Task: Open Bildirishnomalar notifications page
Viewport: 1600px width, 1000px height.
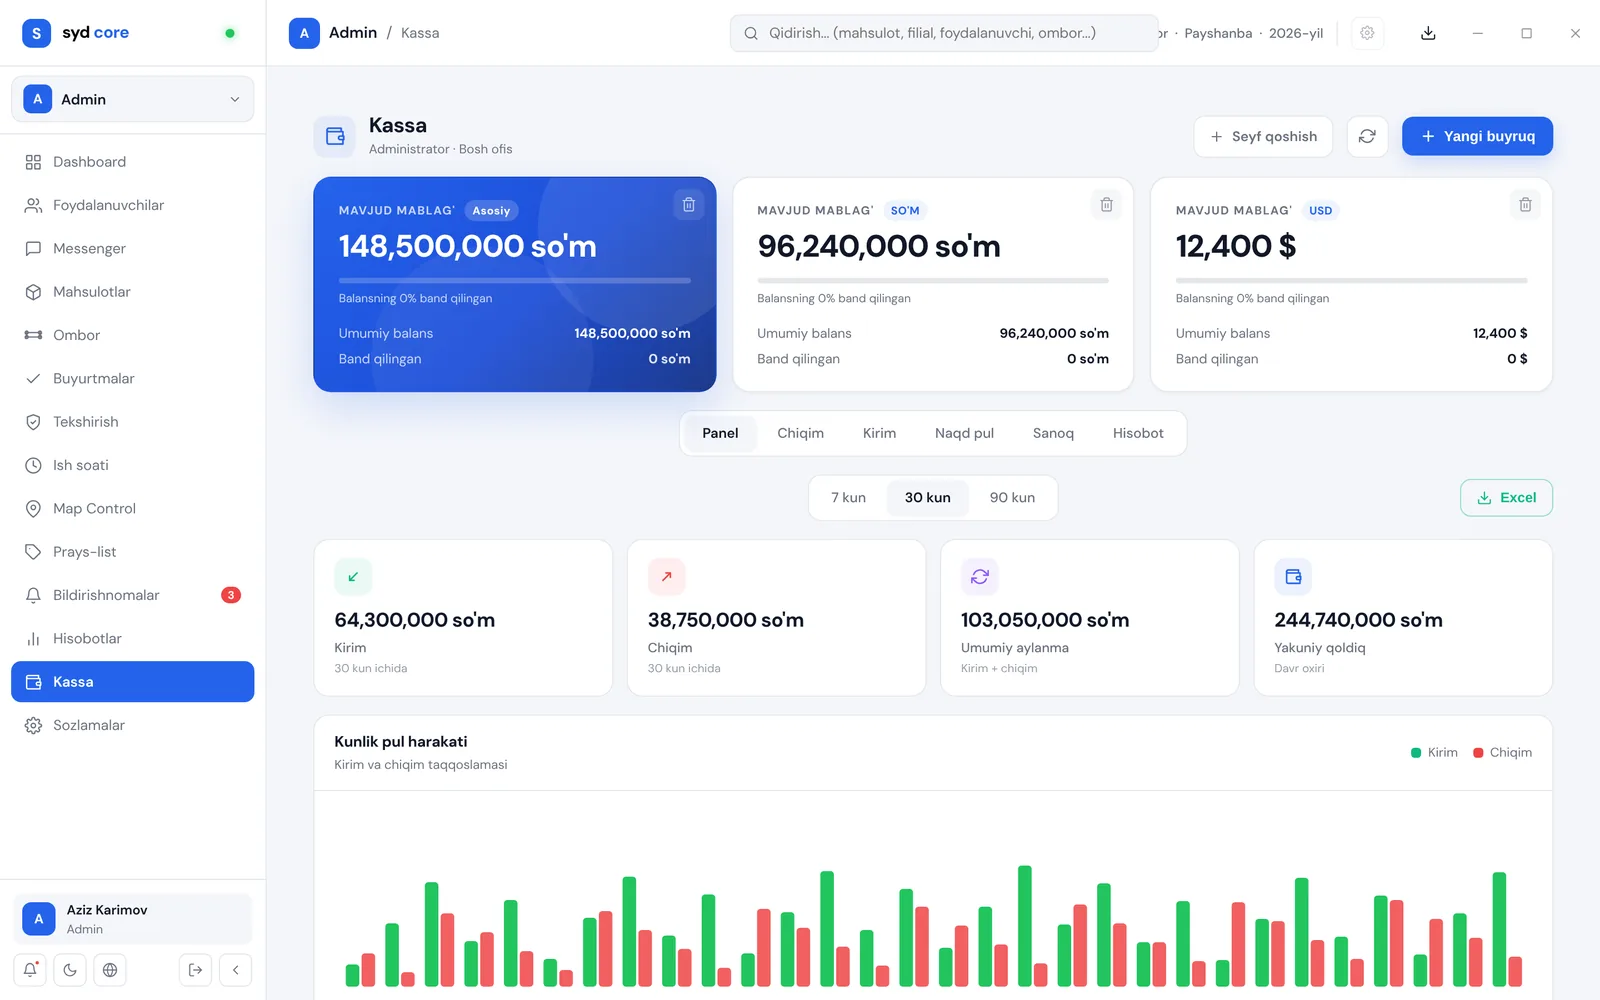Action: click(132, 595)
